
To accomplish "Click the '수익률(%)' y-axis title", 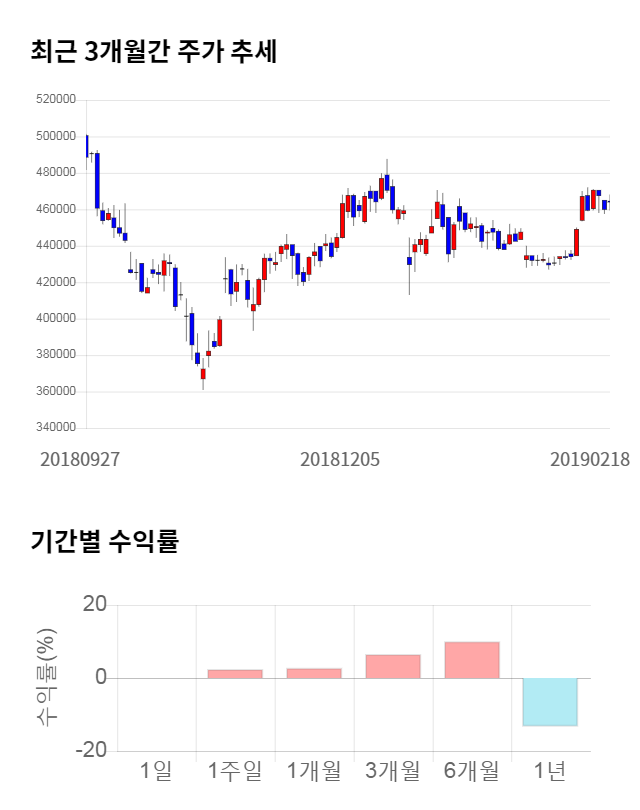I will (x=46, y=678).
